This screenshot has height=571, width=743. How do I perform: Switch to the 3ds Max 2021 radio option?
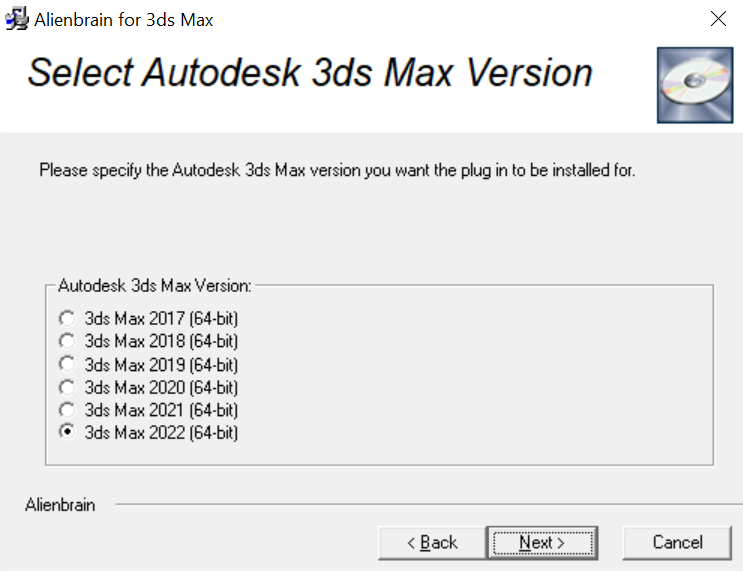tap(67, 410)
